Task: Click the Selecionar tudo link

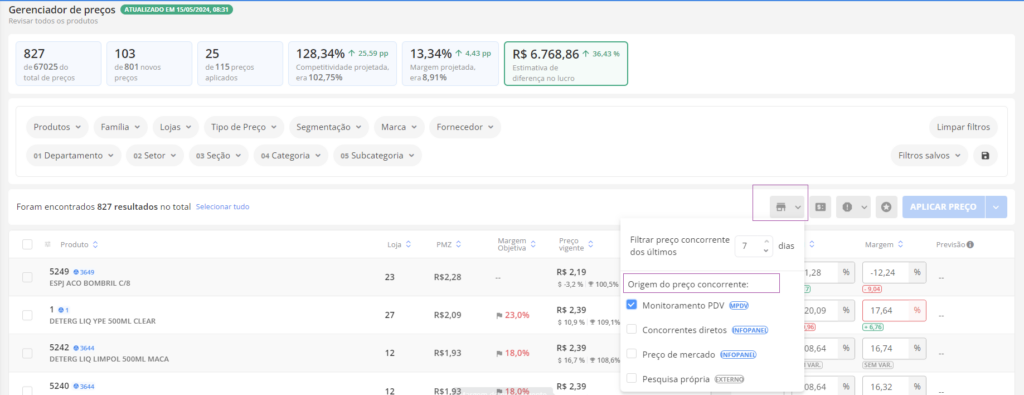Action: 223,206
